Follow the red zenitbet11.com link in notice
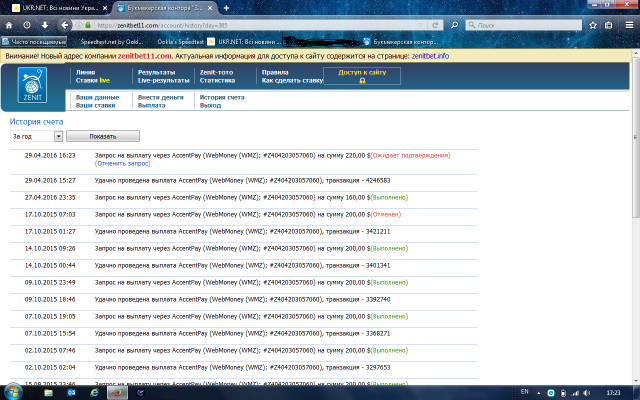Image resolution: width=640 pixels, height=400 pixels. point(144,56)
